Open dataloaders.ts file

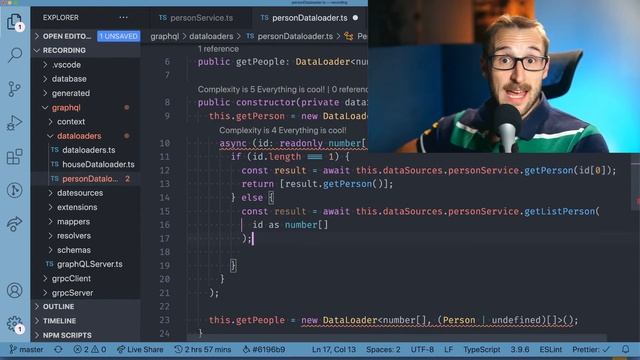[x=86, y=150]
